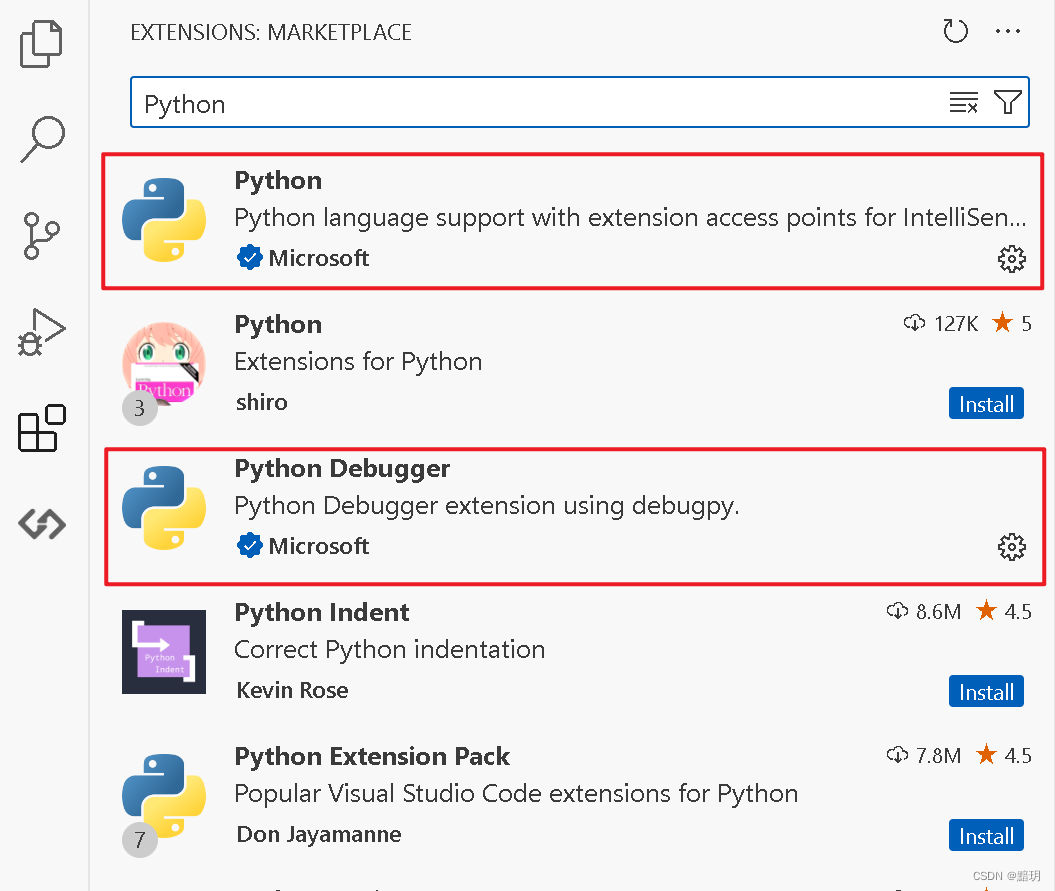Open Views and More Actions menu
Screen dimensions: 1055x891
click(1007, 31)
